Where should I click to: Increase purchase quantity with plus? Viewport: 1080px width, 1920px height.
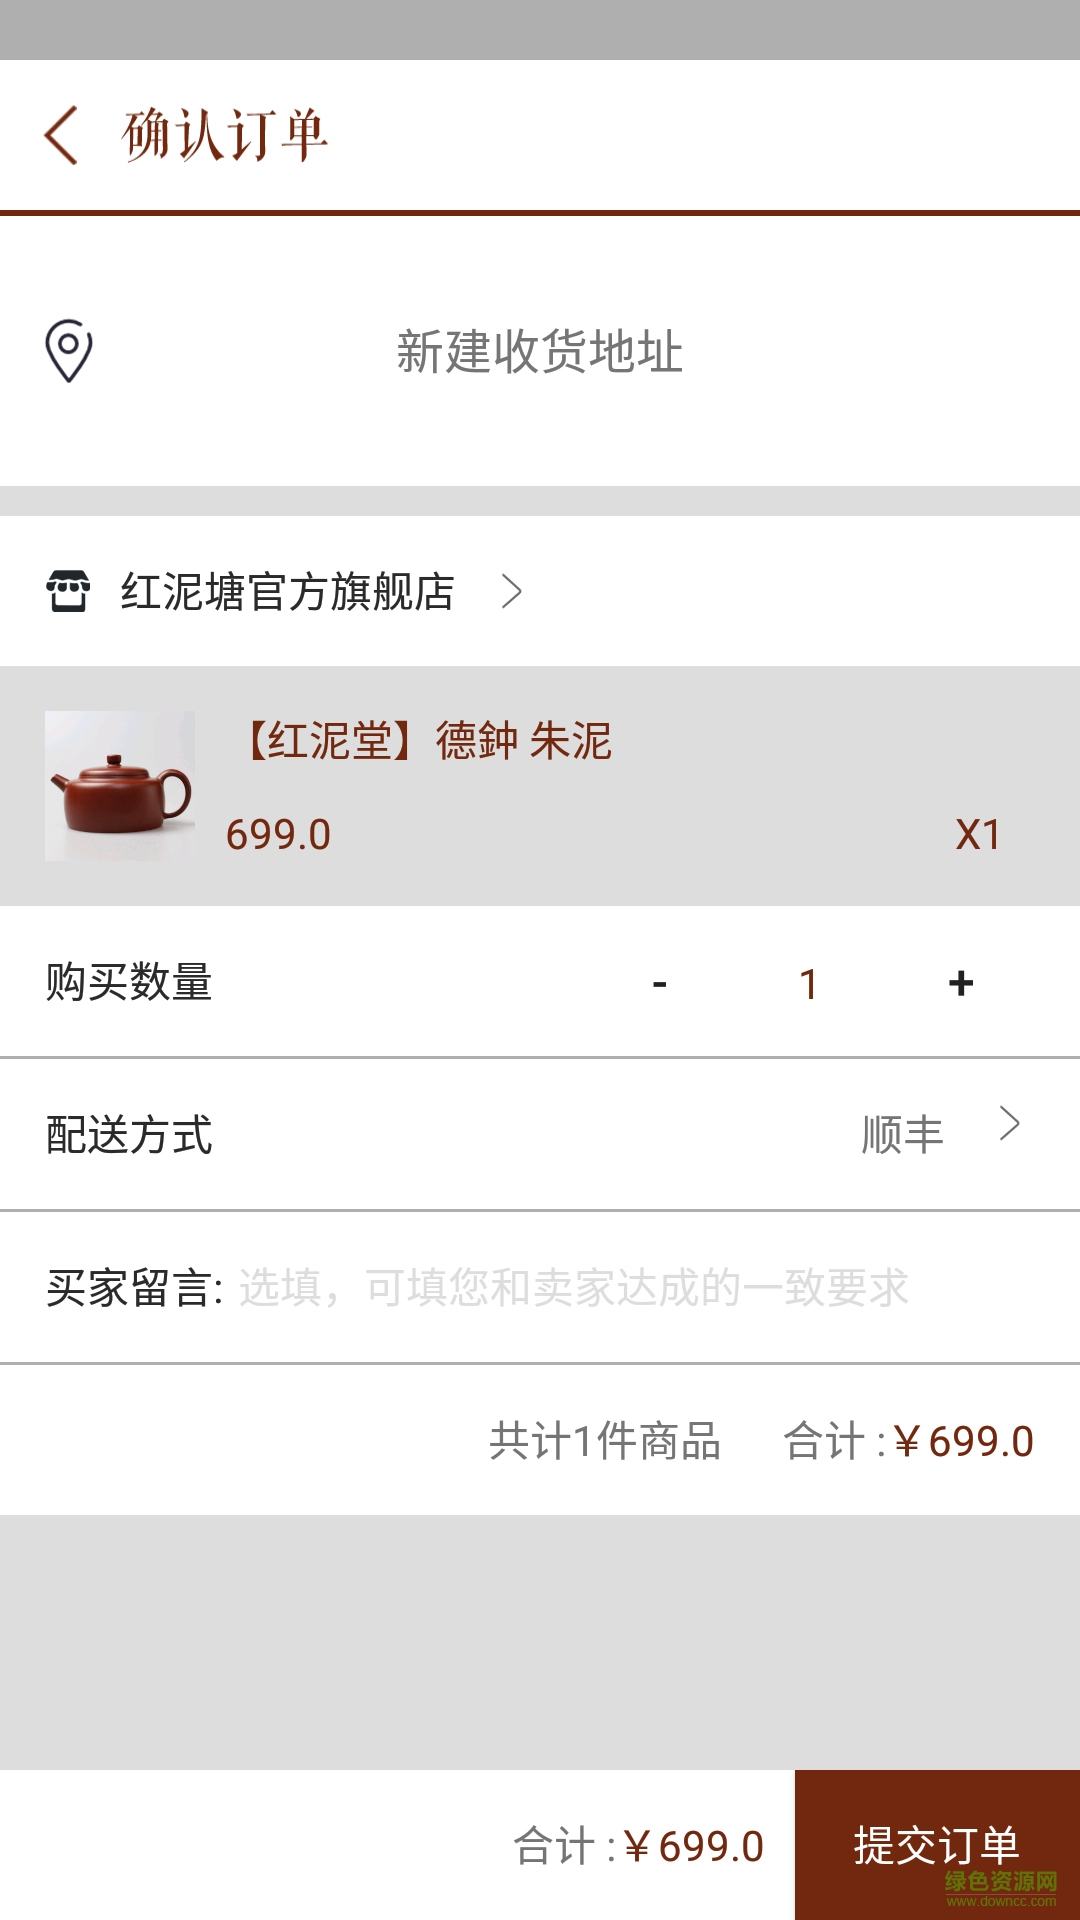961,984
